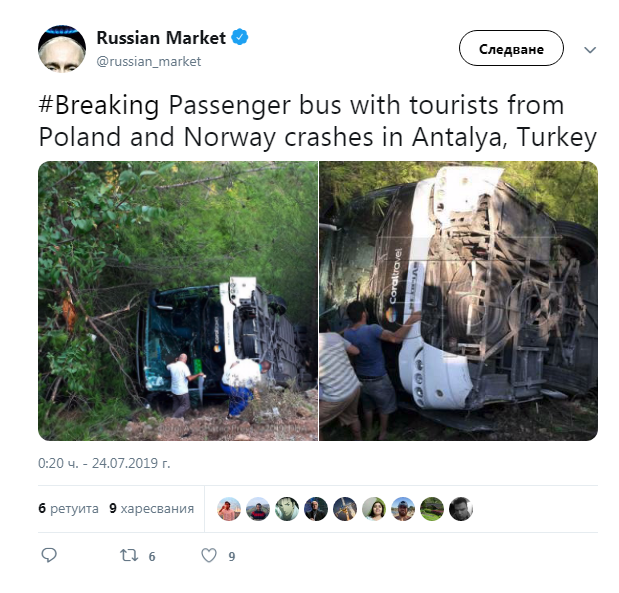Expand the tweet options chevron menu

pyautogui.click(x=590, y=50)
